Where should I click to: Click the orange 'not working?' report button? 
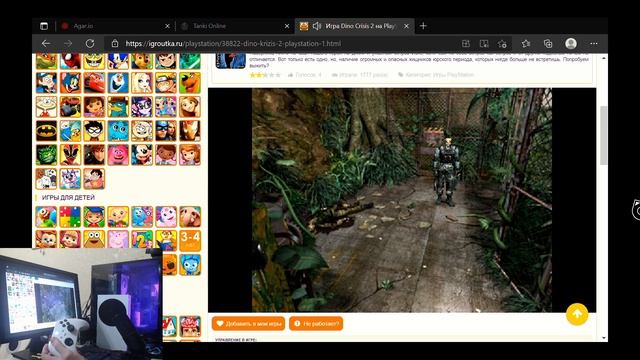[316, 324]
